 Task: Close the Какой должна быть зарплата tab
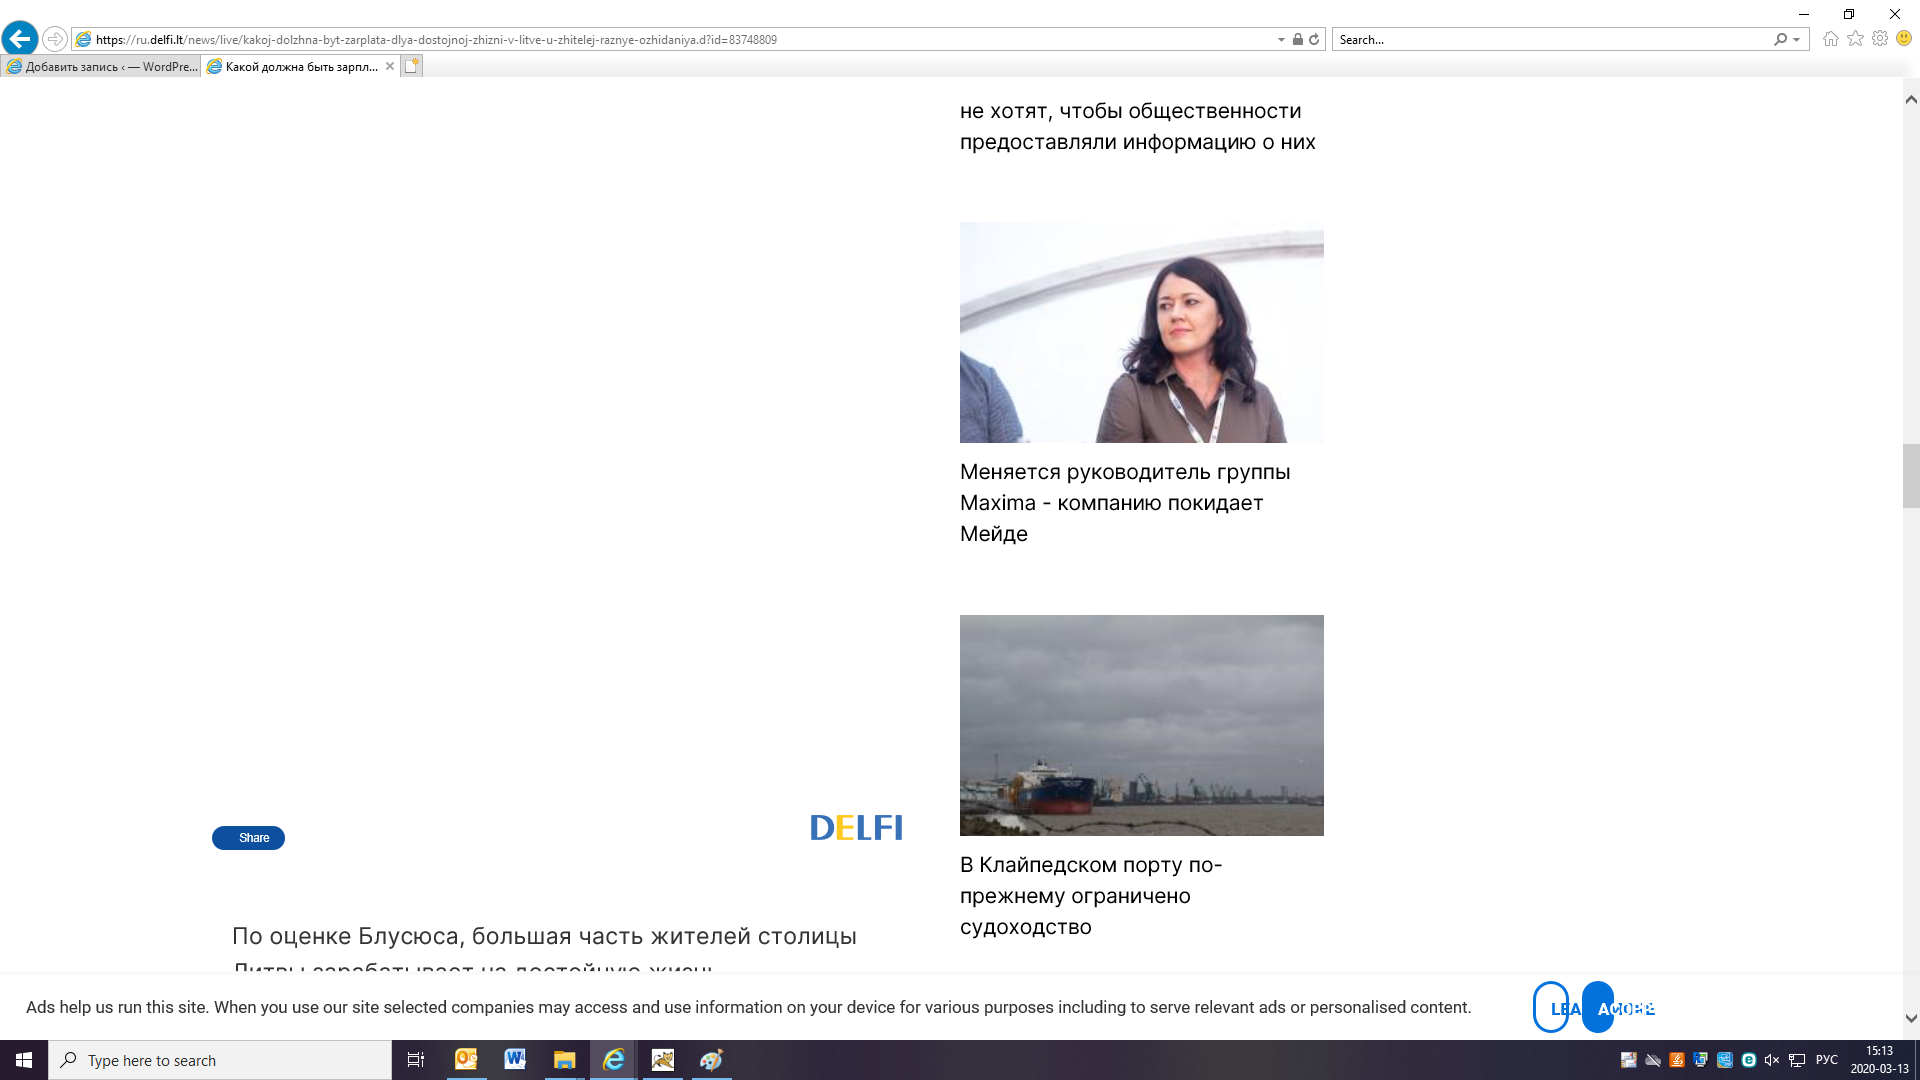390,66
